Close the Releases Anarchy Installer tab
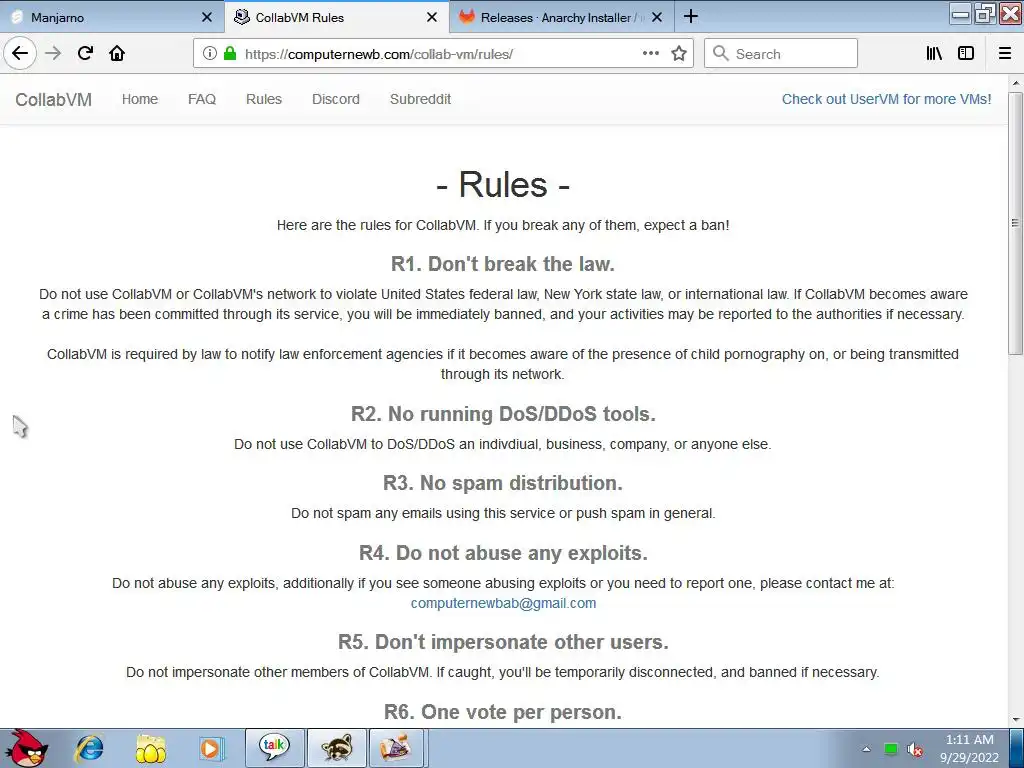The height and width of the screenshot is (768, 1024). point(657,18)
